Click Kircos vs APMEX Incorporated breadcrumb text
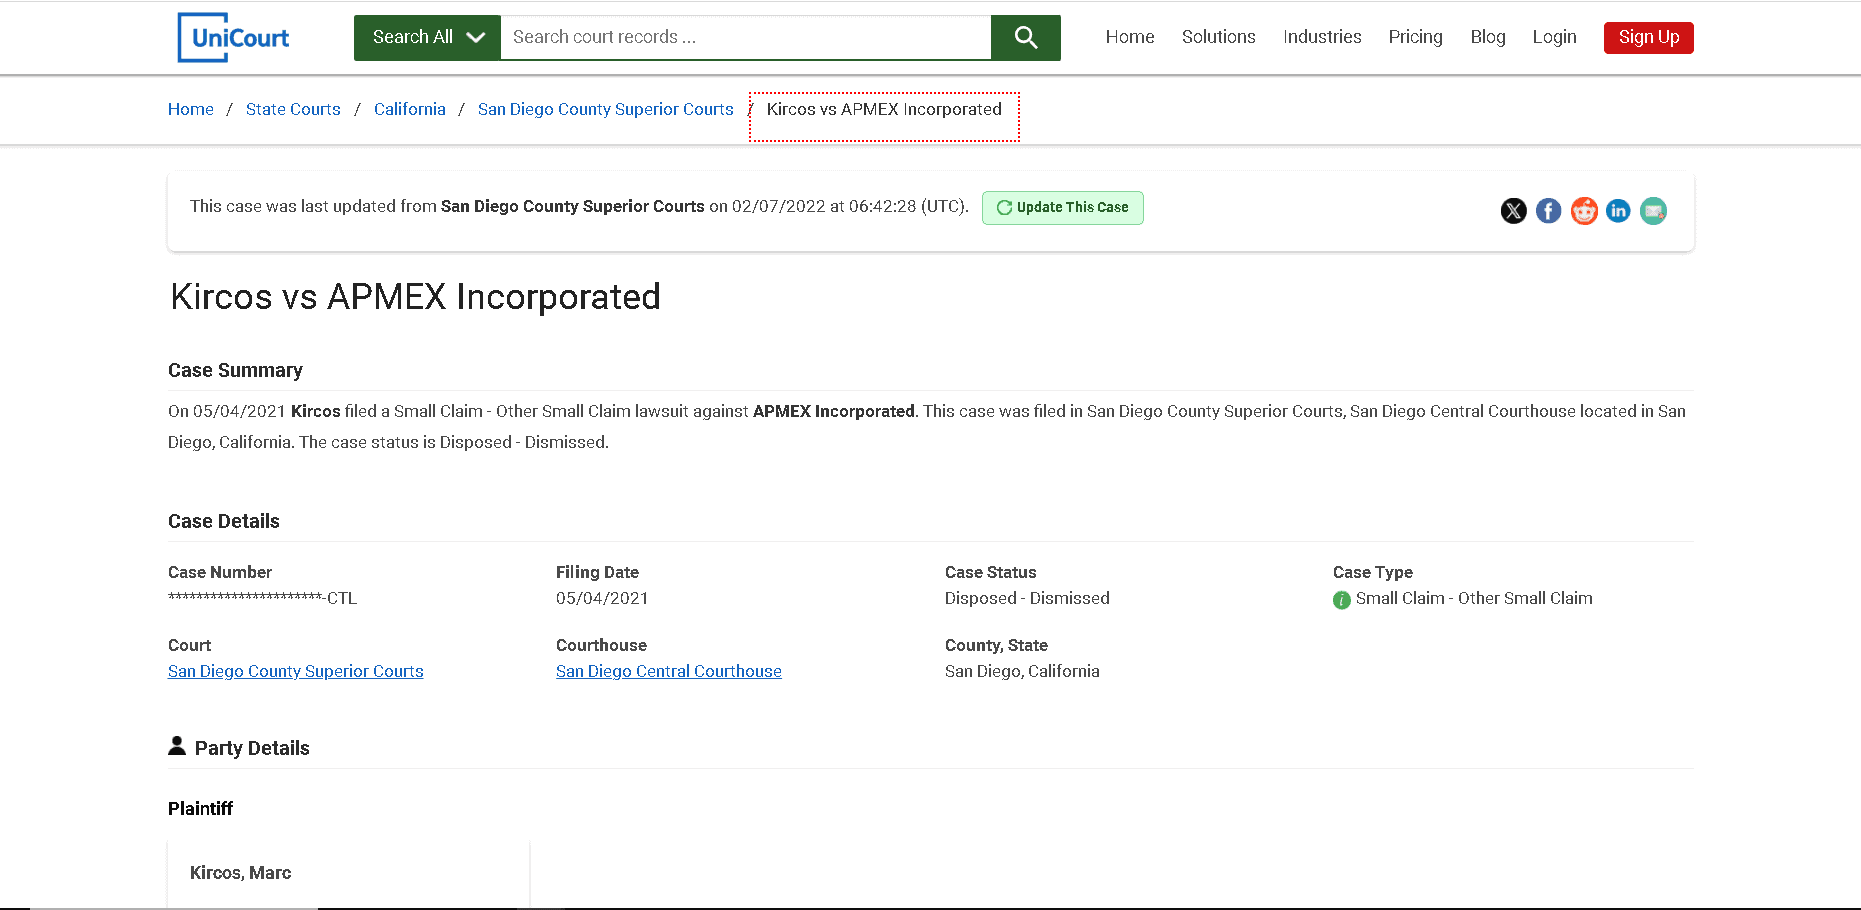This screenshot has height=910, width=1861. (884, 109)
